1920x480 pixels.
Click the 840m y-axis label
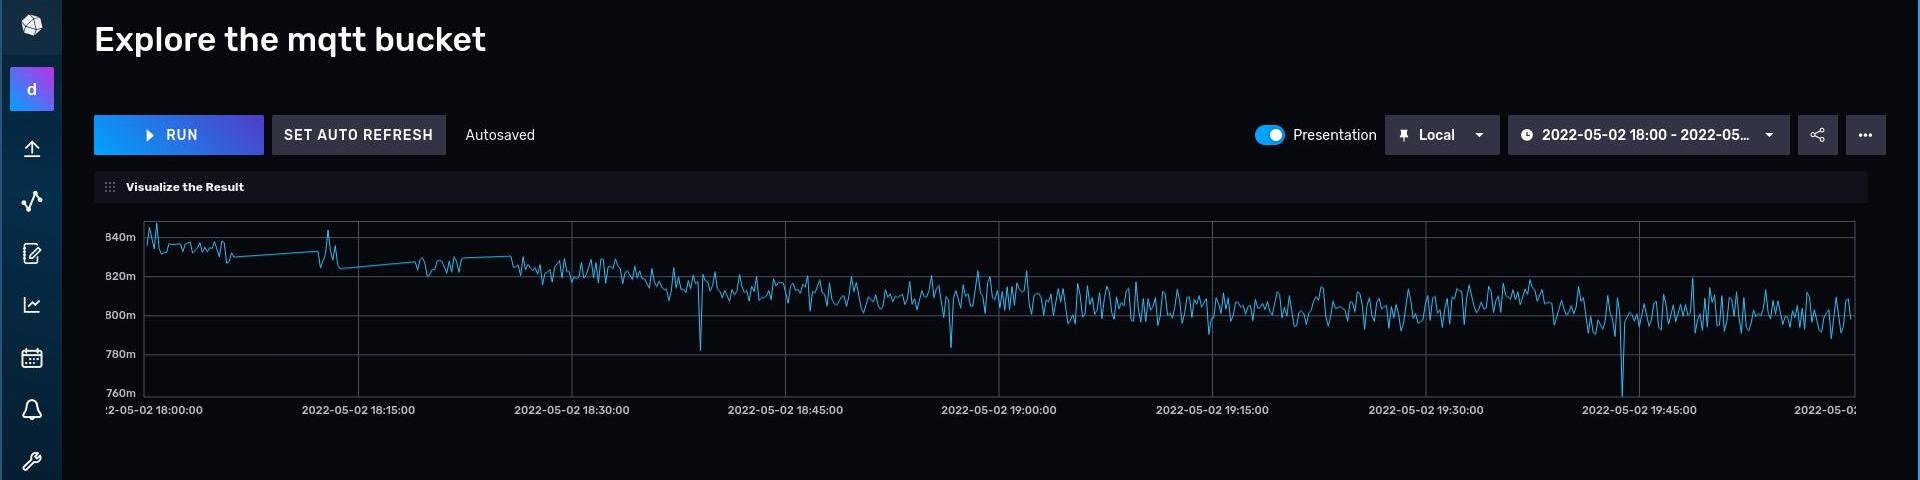pos(120,237)
